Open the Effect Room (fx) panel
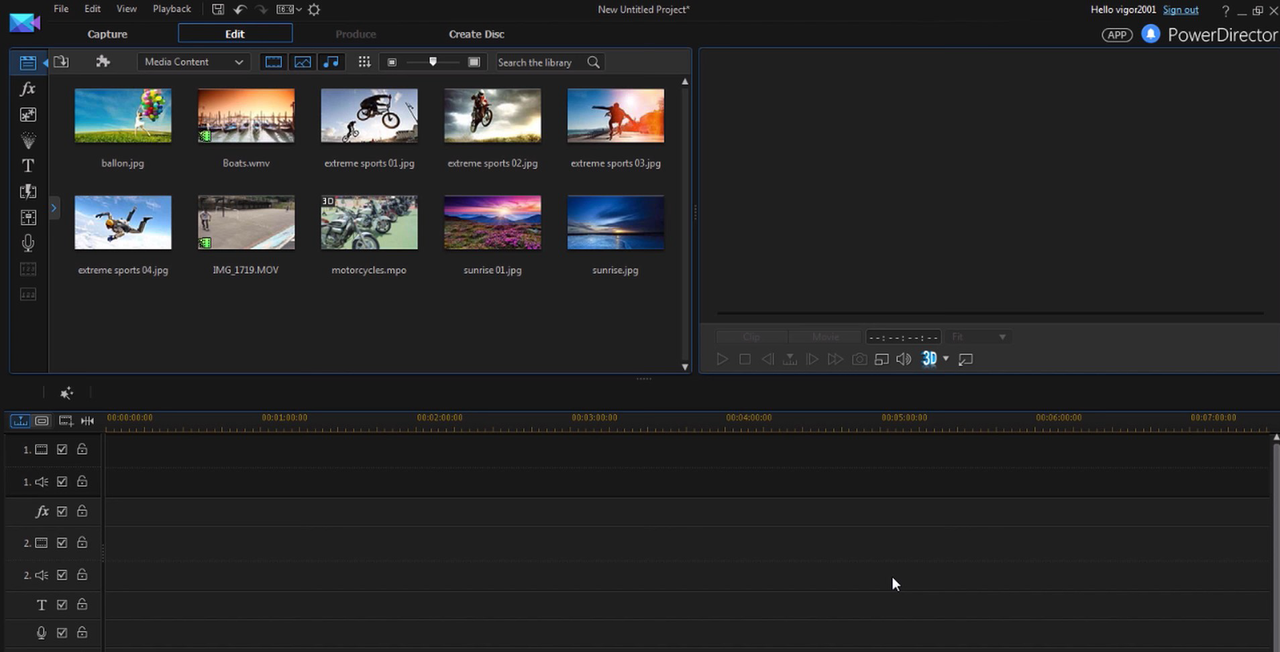This screenshot has width=1280, height=652. click(x=28, y=89)
